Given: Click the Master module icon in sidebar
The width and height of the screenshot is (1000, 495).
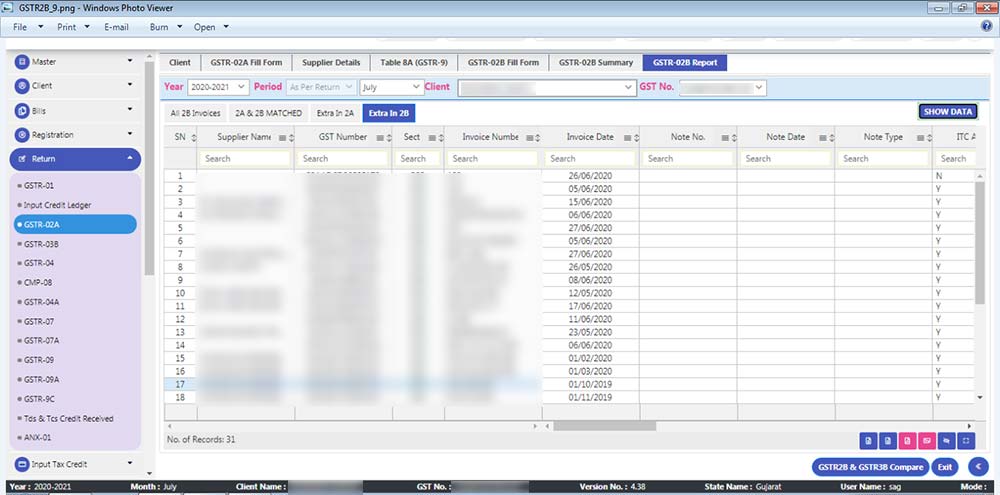Looking at the screenshot, I should [22, 62].
